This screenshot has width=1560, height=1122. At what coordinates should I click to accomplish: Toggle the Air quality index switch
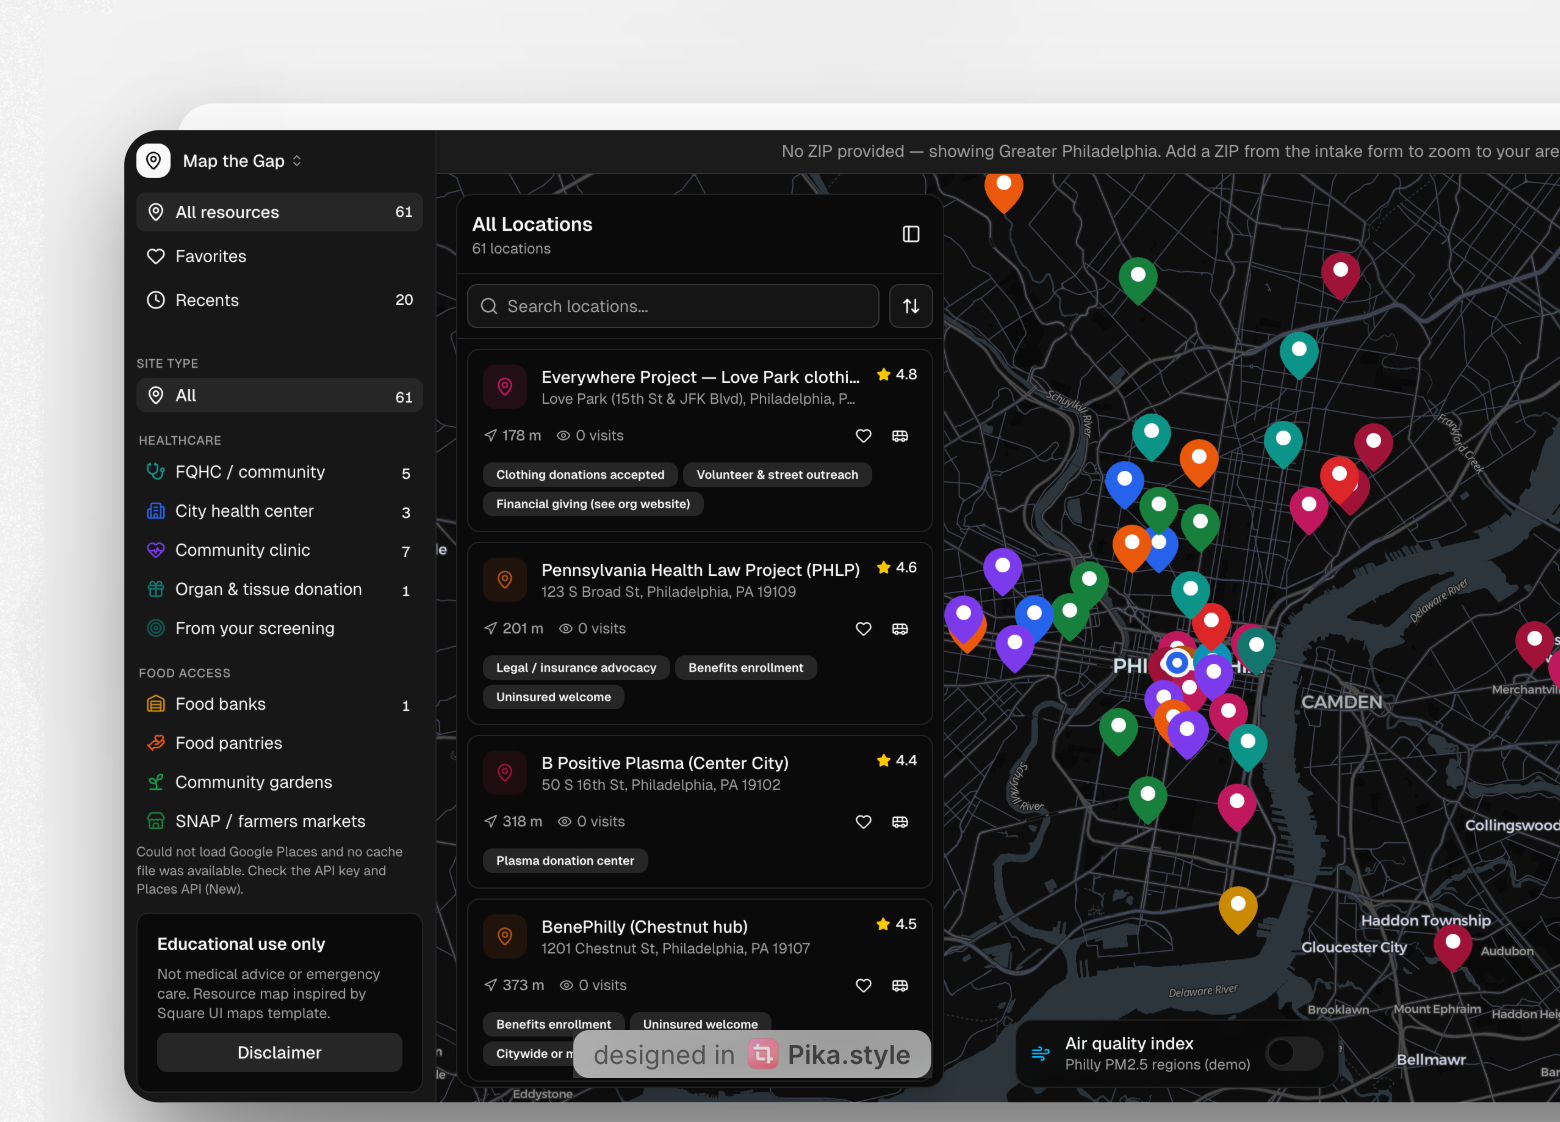[x=1294, y=1053]
